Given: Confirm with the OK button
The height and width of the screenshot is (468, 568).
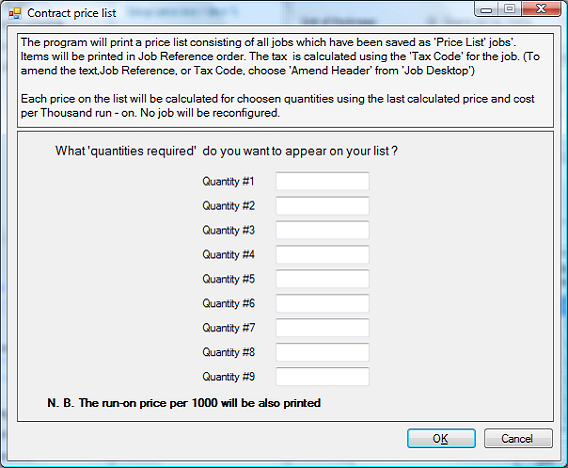Looking at the screenshot, I should point(441,439).
